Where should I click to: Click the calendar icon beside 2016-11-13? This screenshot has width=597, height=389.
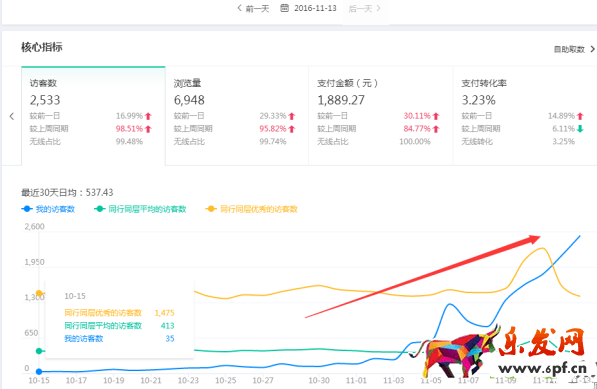[x=284, y=8]
